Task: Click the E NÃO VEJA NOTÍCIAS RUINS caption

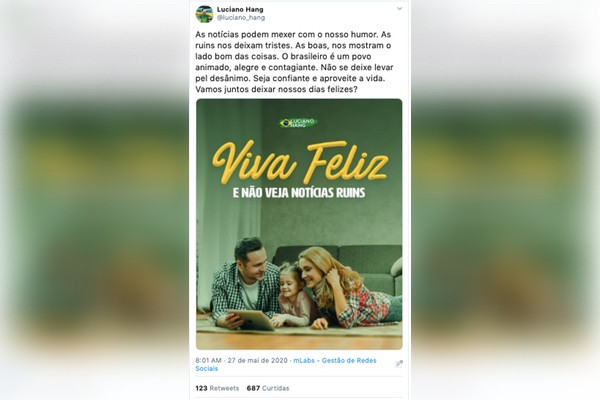Action: 299,193
